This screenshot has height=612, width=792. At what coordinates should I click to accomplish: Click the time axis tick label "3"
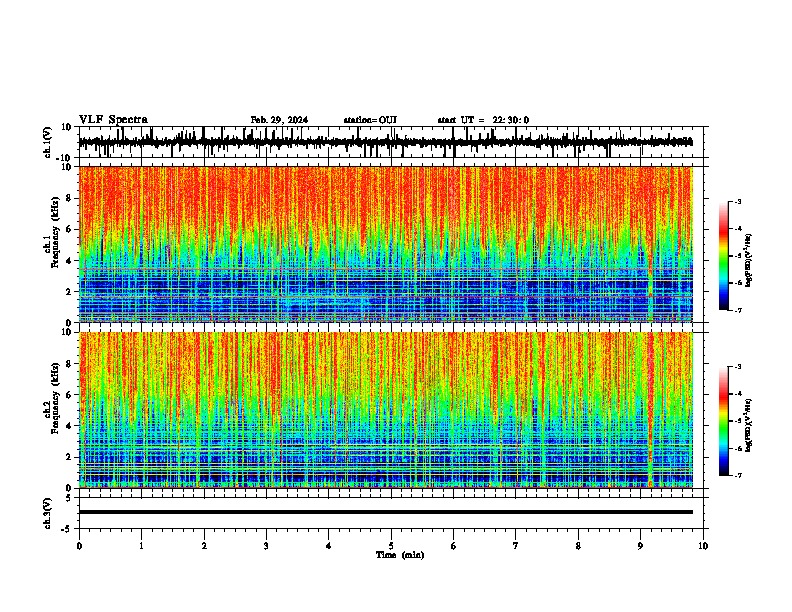pos(266,546)
